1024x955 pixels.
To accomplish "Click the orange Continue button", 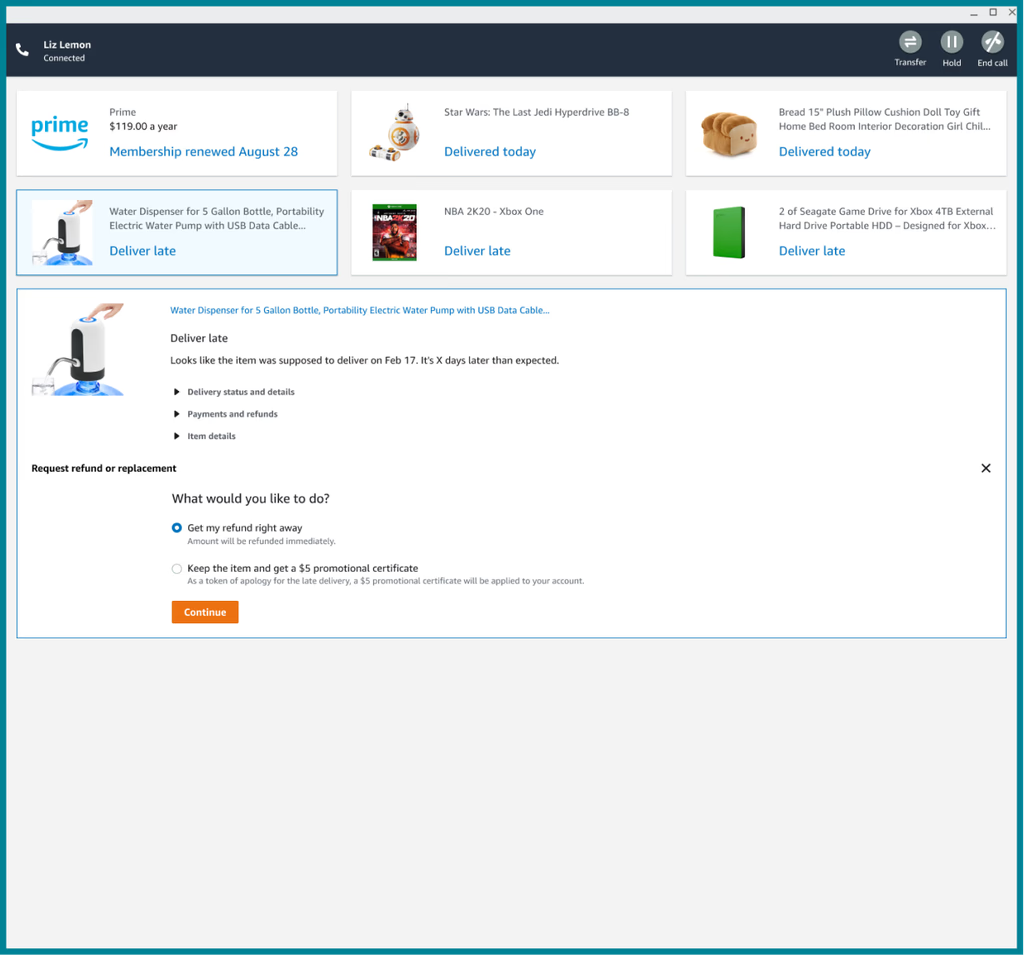I will click(205, 612).
